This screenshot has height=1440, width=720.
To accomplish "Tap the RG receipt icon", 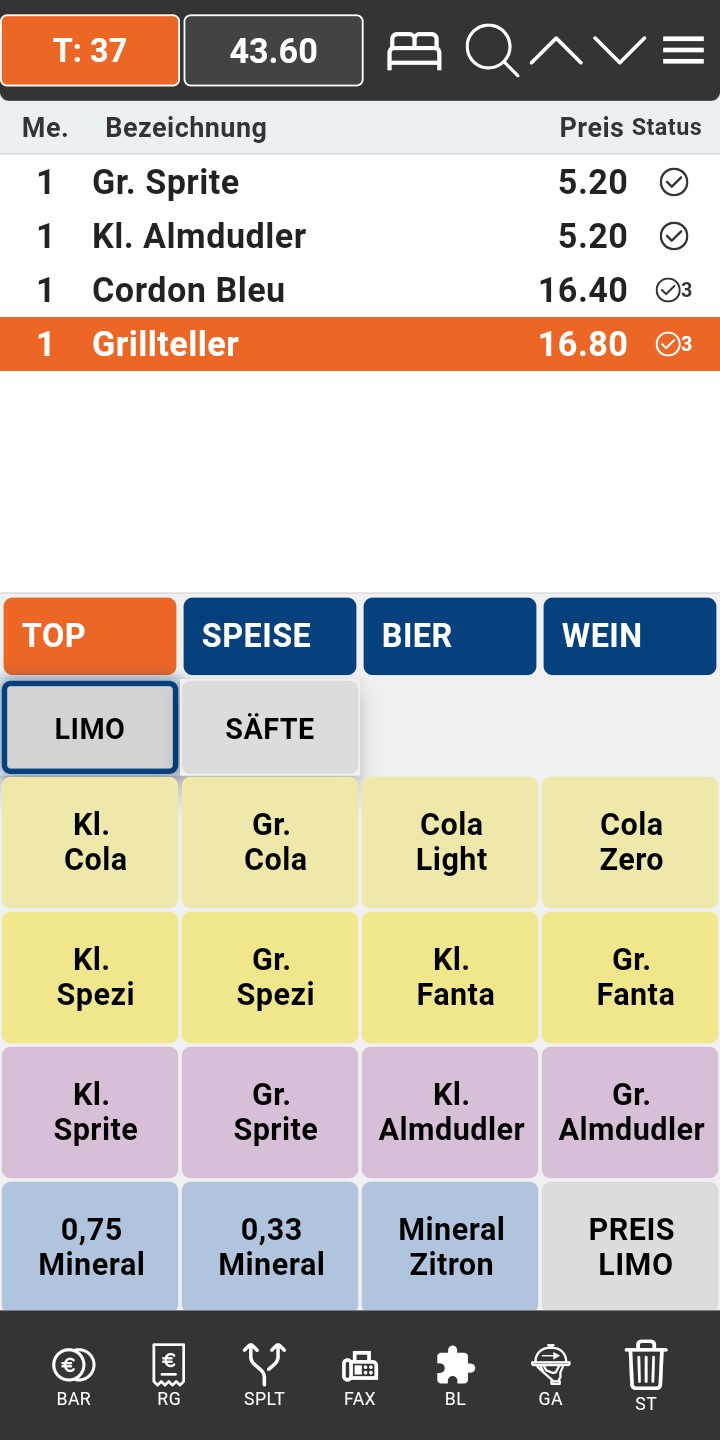I will pos(169,1374).
